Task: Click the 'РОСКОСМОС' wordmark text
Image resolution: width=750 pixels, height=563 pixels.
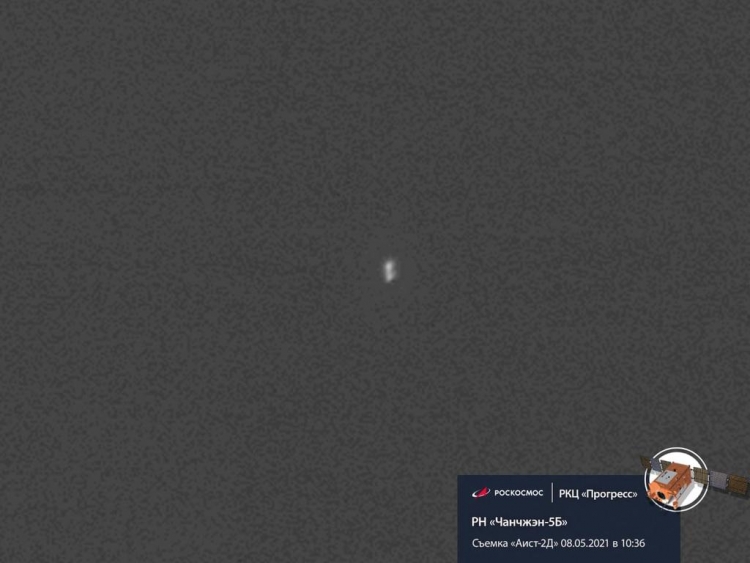Action: [518, 493]
